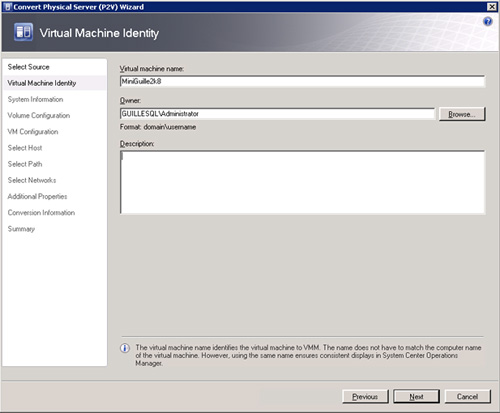This screenshot has height=413, width=500.
Task: Go to the Summary step
Action: [x=21, y=229]
